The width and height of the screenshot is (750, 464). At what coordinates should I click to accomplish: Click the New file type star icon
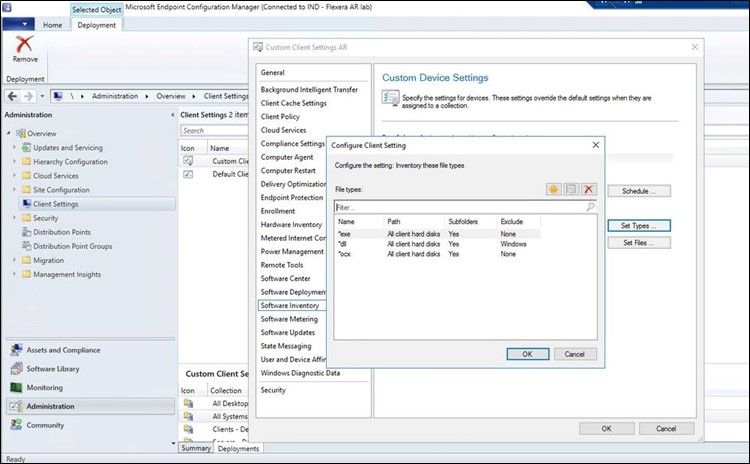(x=553, y=189)
